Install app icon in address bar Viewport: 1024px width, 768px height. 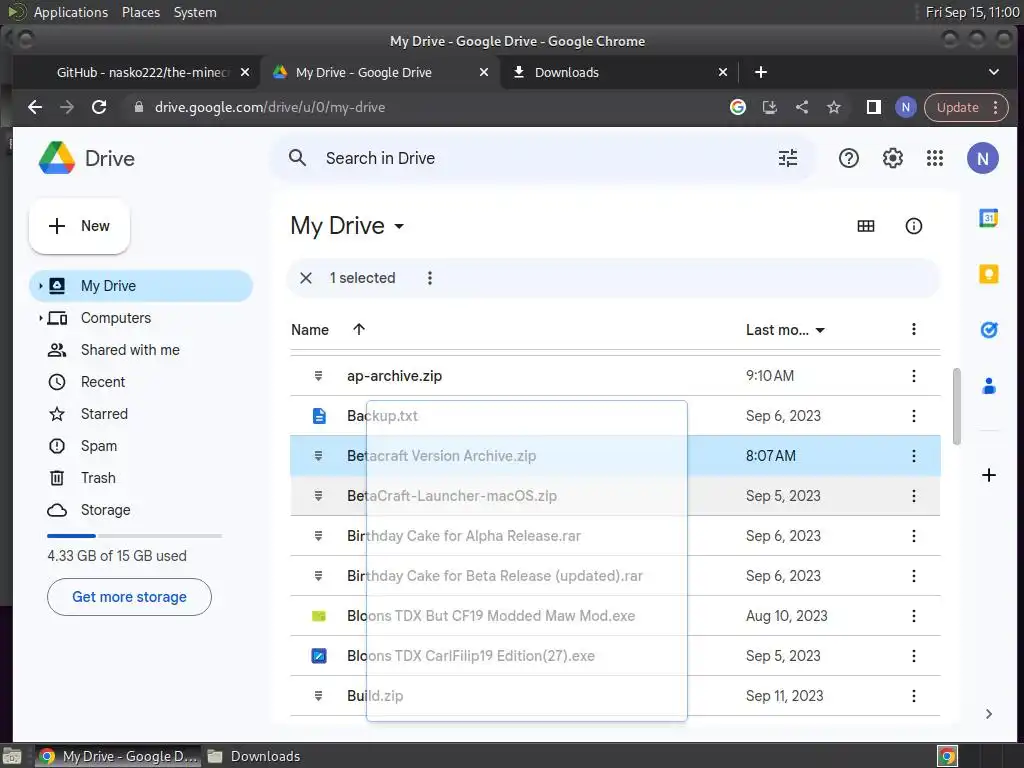[769, 107]
